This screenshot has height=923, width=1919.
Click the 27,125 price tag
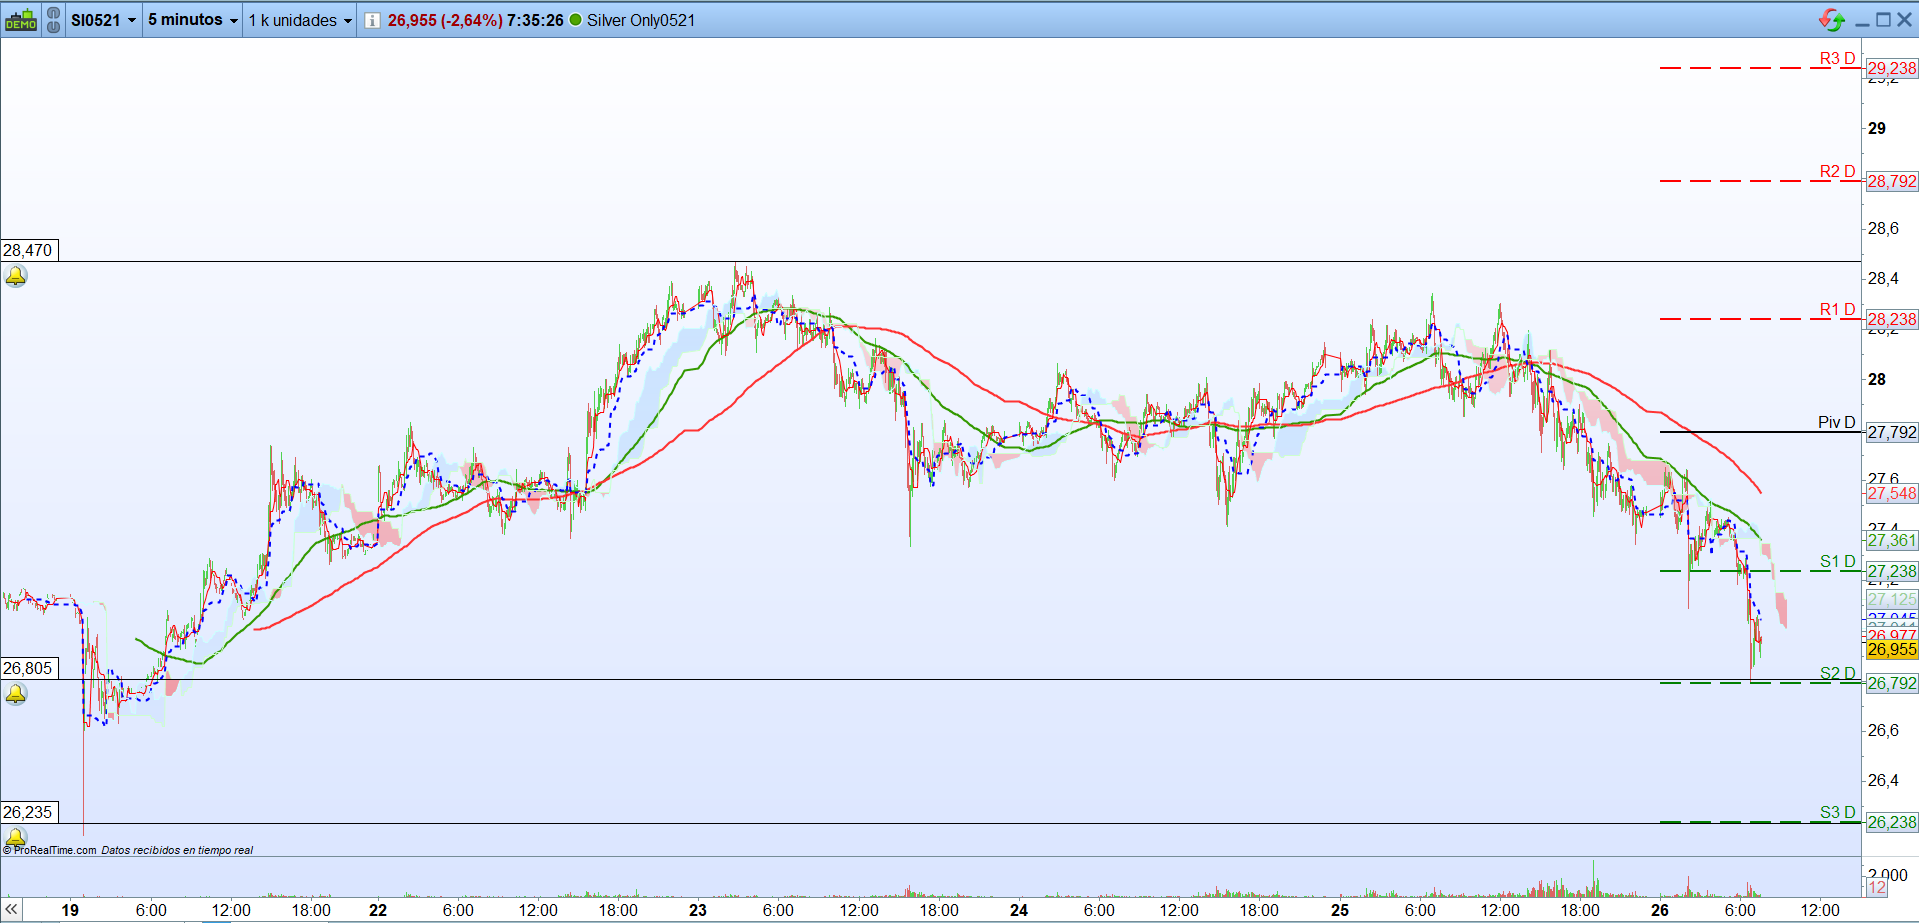[1892, 599]
